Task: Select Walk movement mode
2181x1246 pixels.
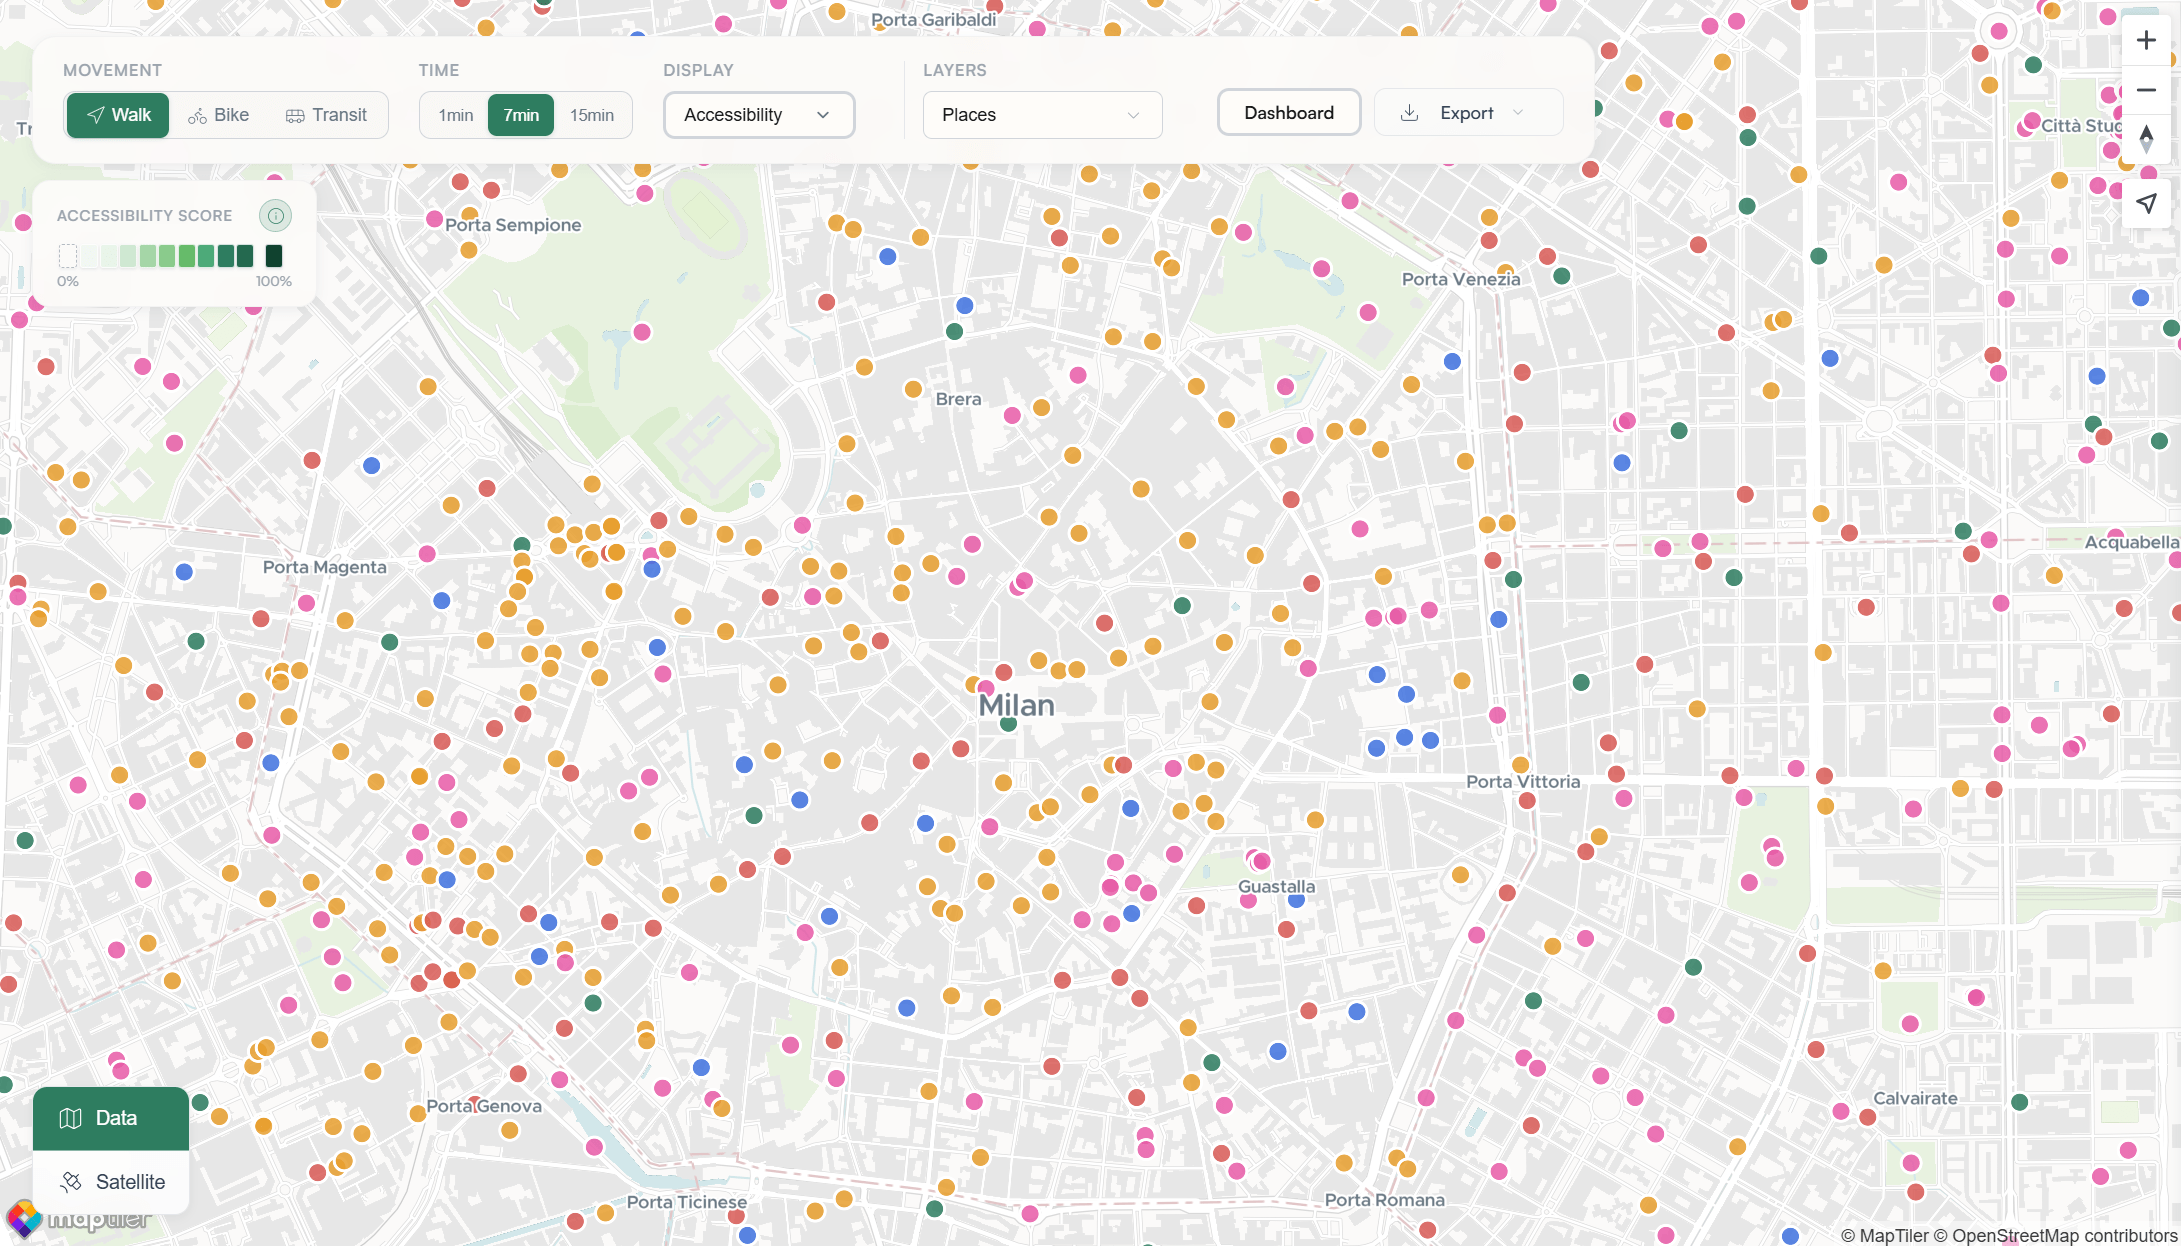Action: 118,115
